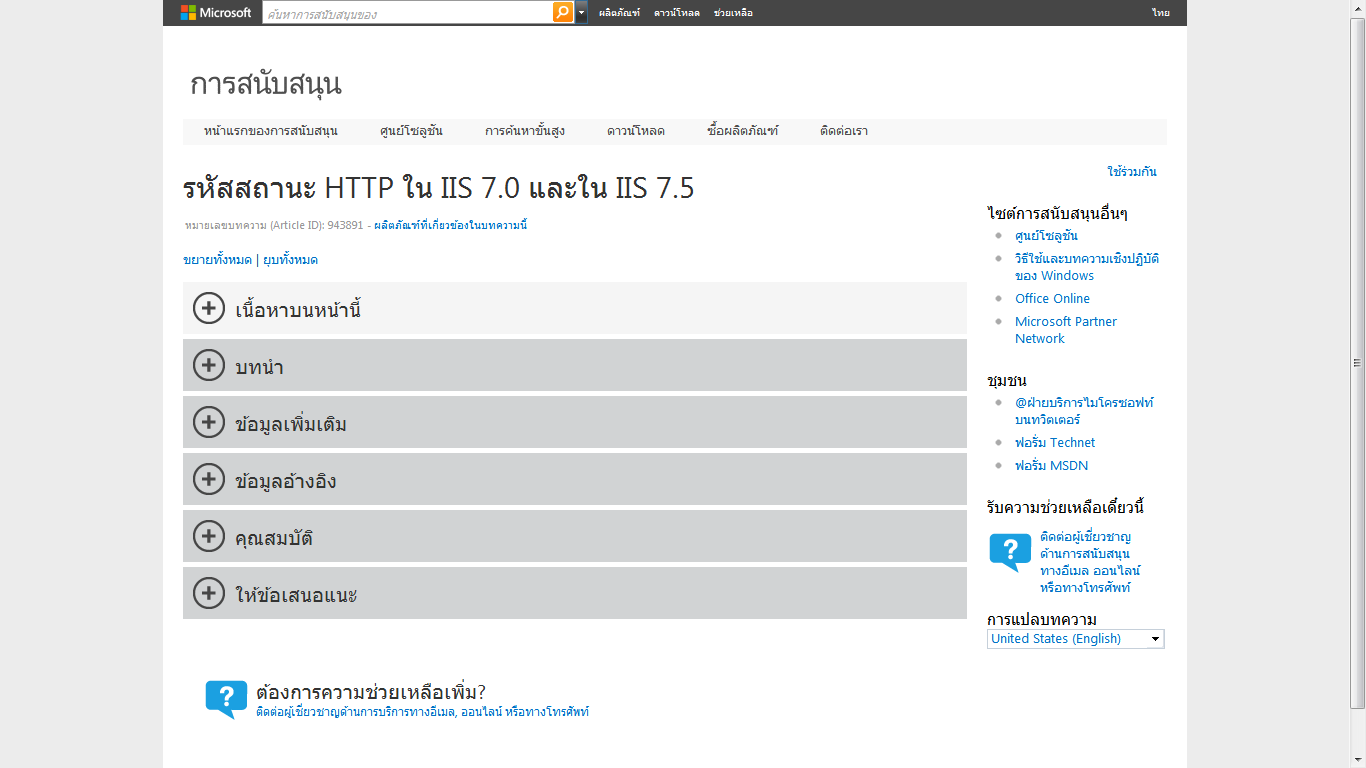Click the support search input field

407,12
